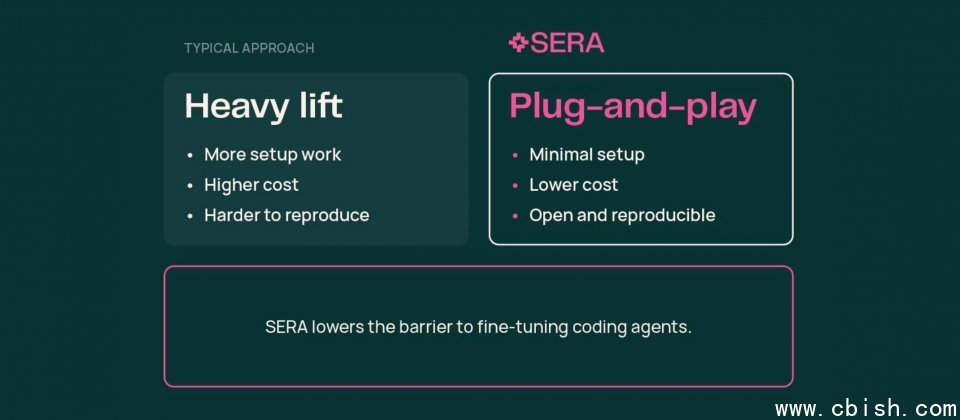Click the SERA lowers the barrier caption
Viewport: 960px width, 420px height.
(x=478, y=327)
